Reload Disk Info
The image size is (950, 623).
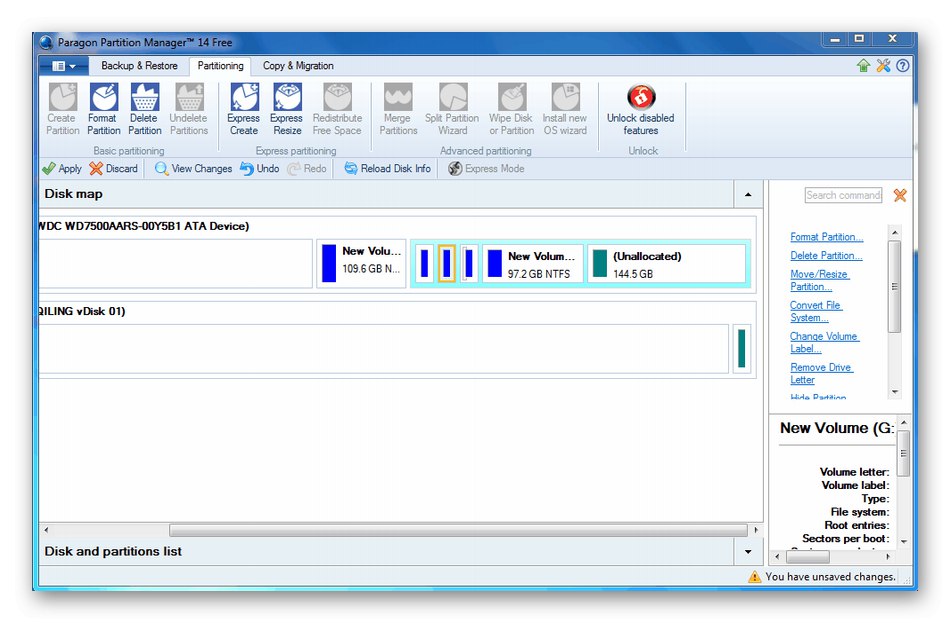point(388,168)
